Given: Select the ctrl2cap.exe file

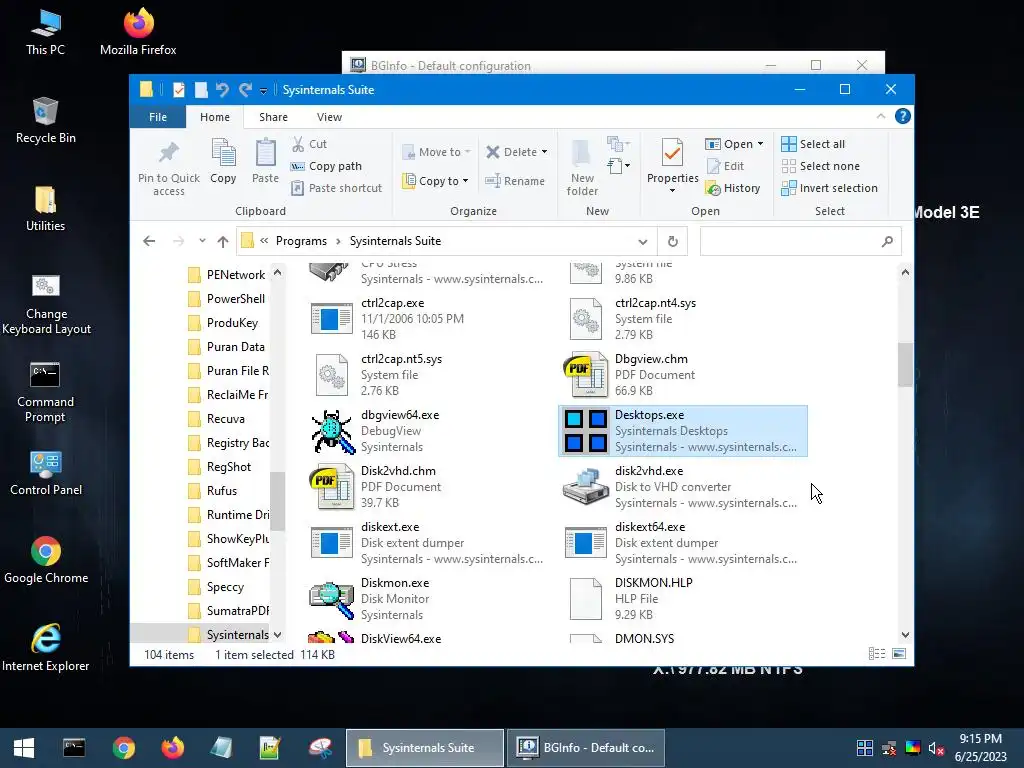Looking at the screenshot, I should (428, 319).
